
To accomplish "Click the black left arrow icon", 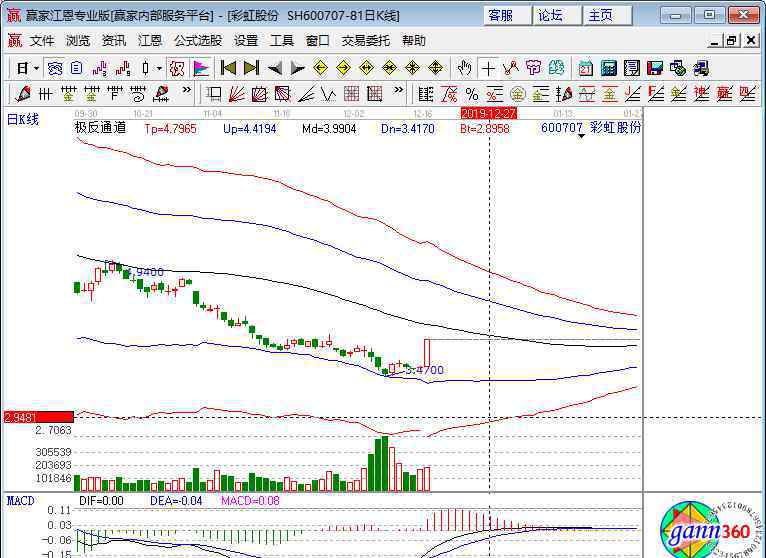I will [275, 68].
